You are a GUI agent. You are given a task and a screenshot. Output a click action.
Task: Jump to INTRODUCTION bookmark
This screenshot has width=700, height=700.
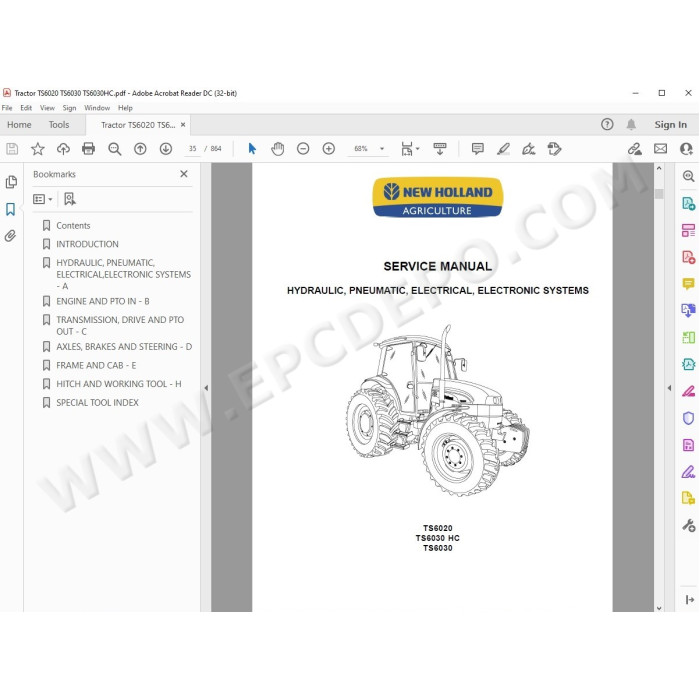[x=88, y=244]
